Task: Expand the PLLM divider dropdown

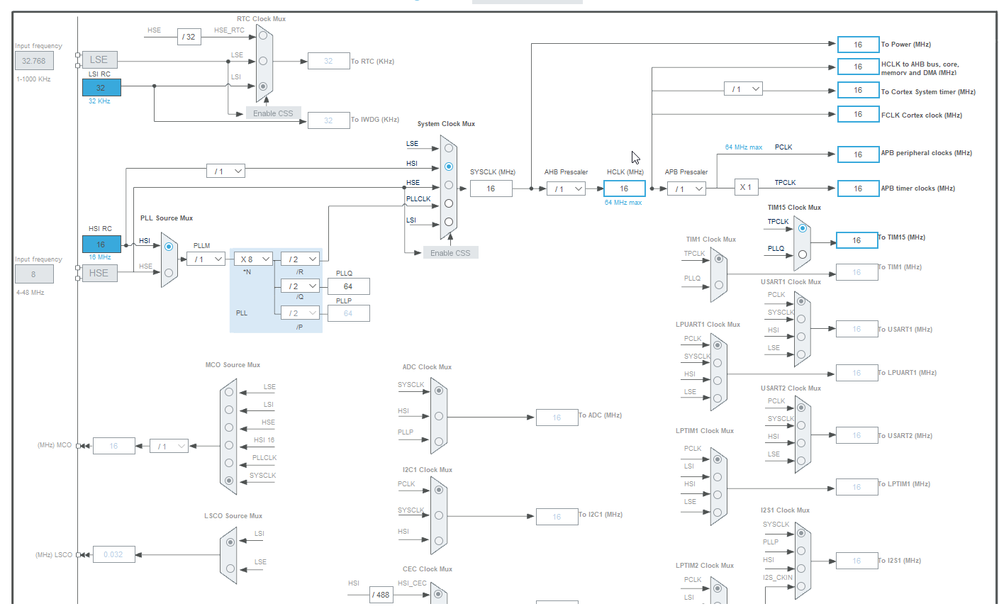Action: pyautogui.click(x=206, y=259)
